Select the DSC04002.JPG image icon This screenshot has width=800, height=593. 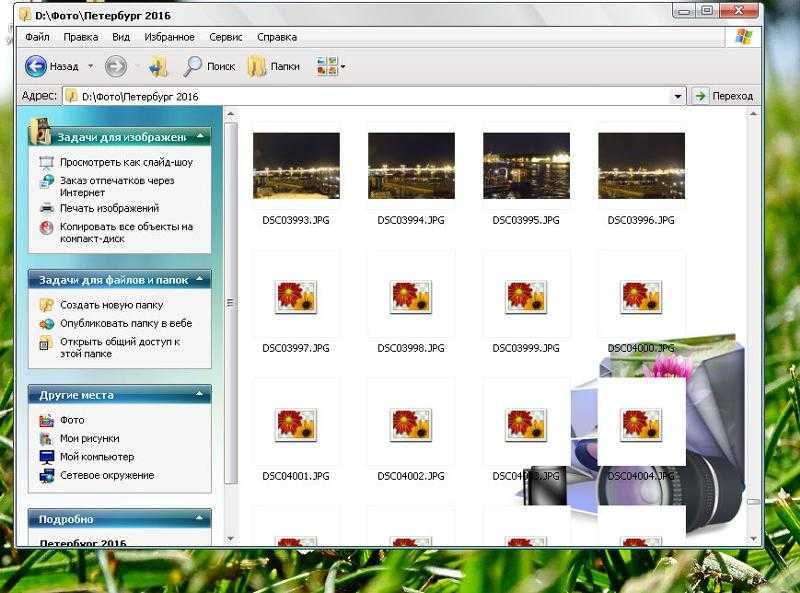click(x=411, y=424)
